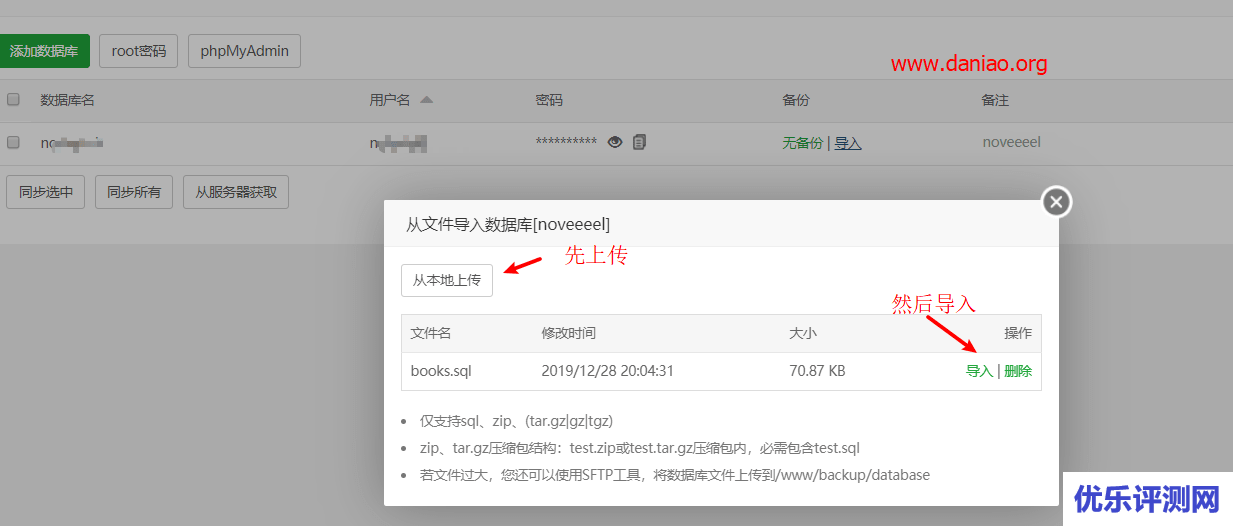Close the import dialog with X button
Screen dimensions: 1233x526
[x=1057, y=202]
